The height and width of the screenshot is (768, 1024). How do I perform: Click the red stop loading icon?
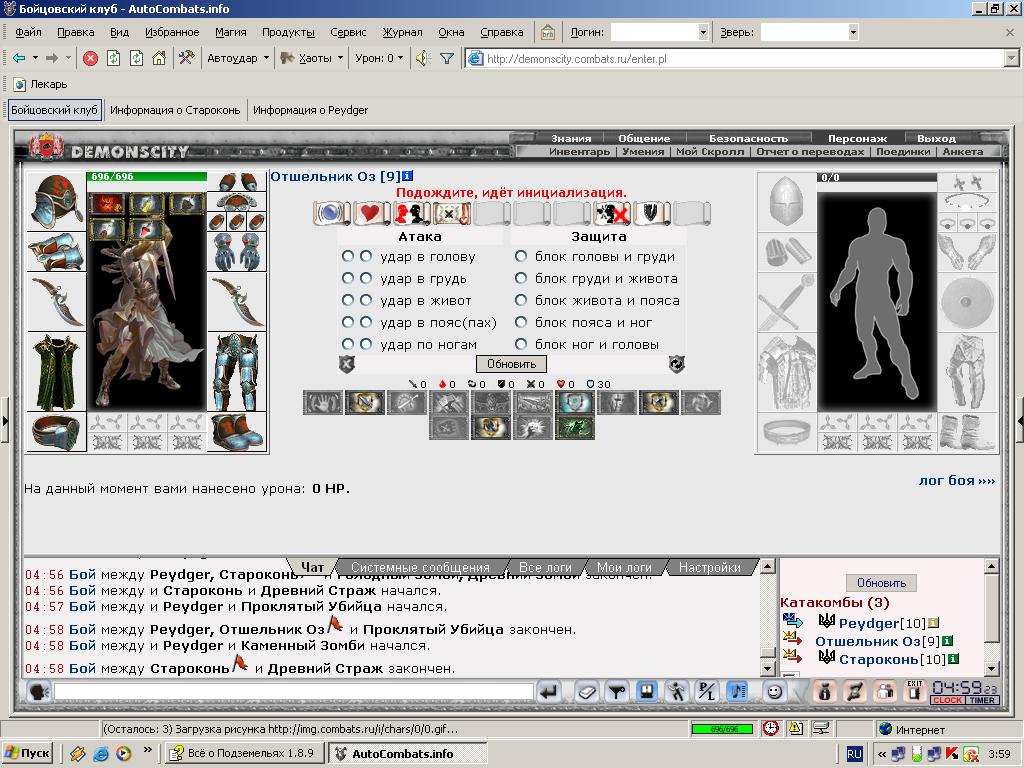(91, 59)
